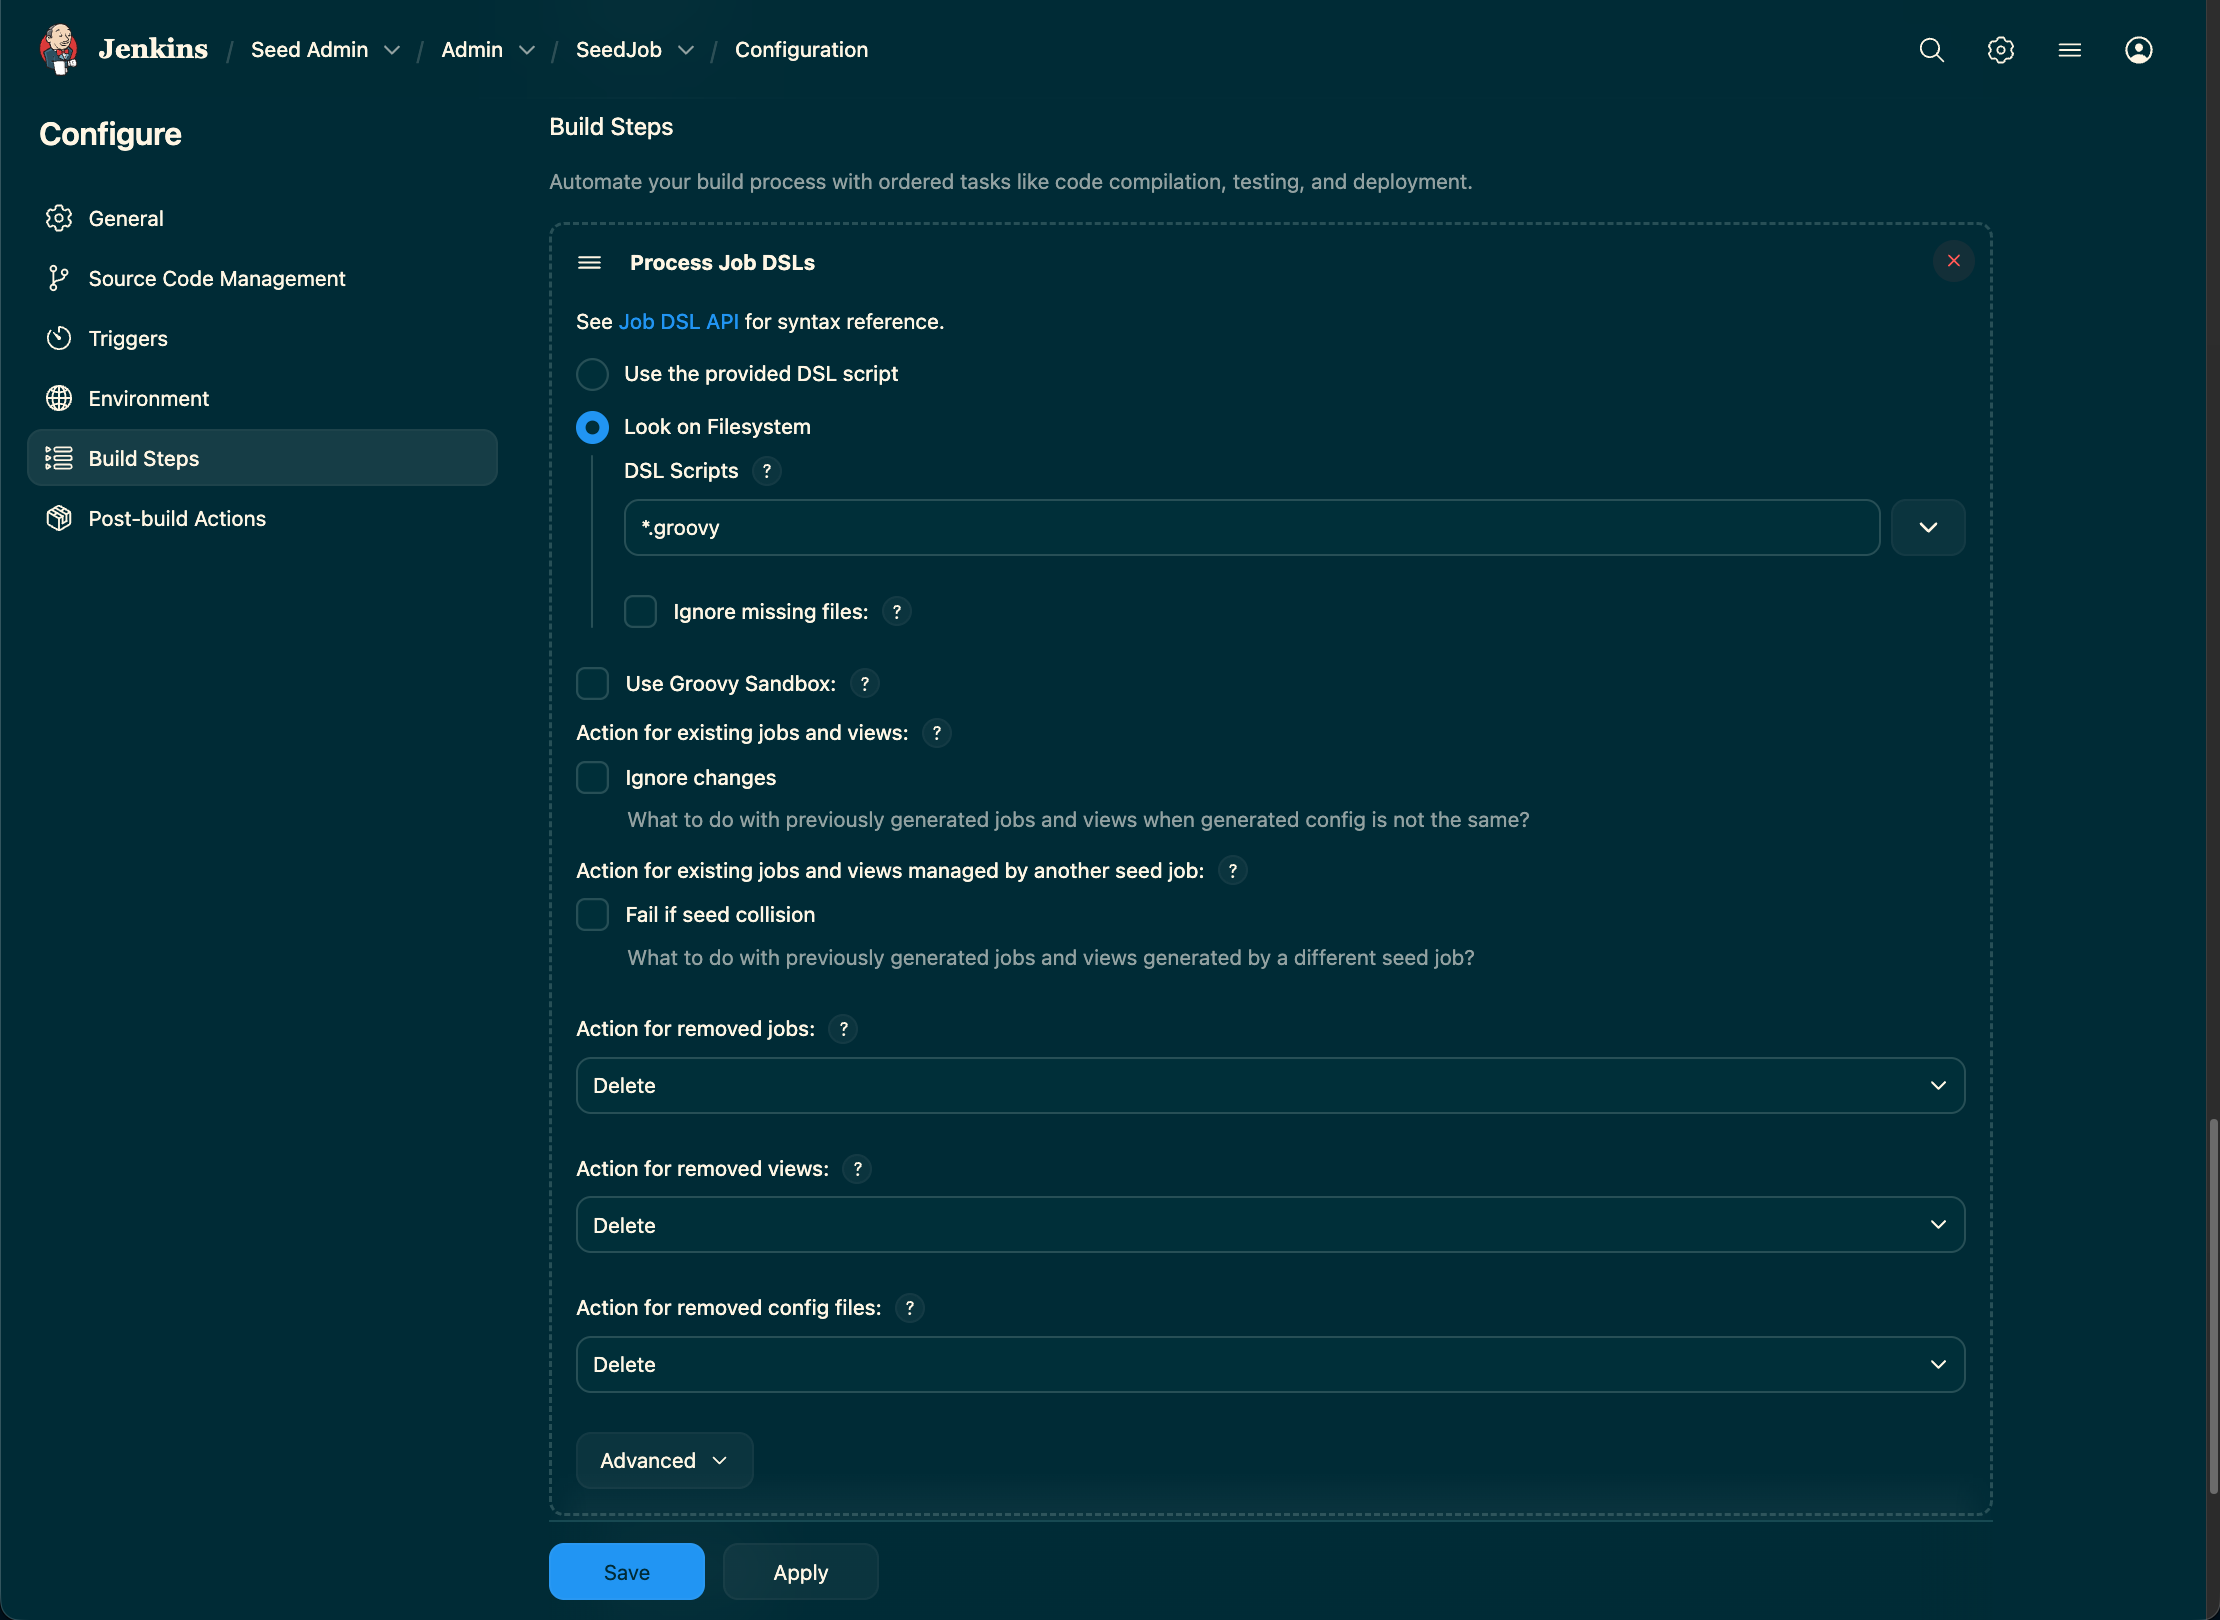The height and width of the screenshot is (1620, 2220).
Task: Select the Build Steps list icon
Action: pos(59,458)
